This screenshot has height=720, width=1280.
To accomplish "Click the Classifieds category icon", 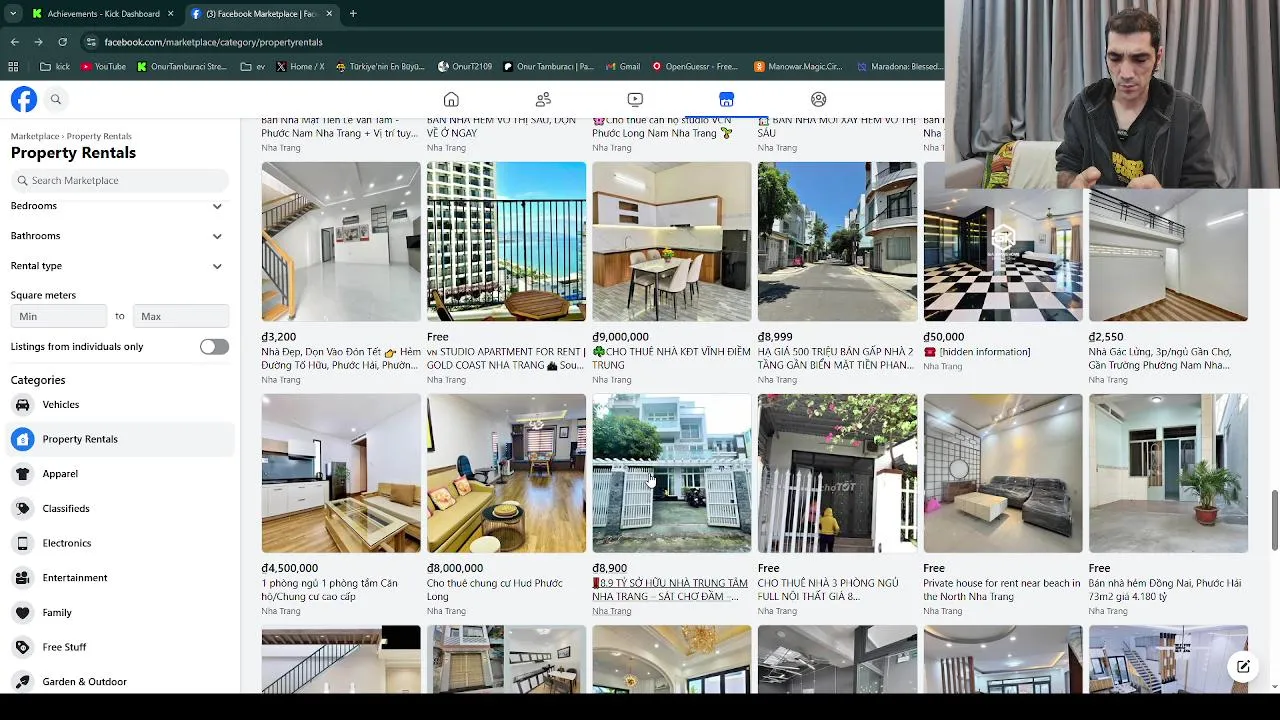I will coord(22,508).
